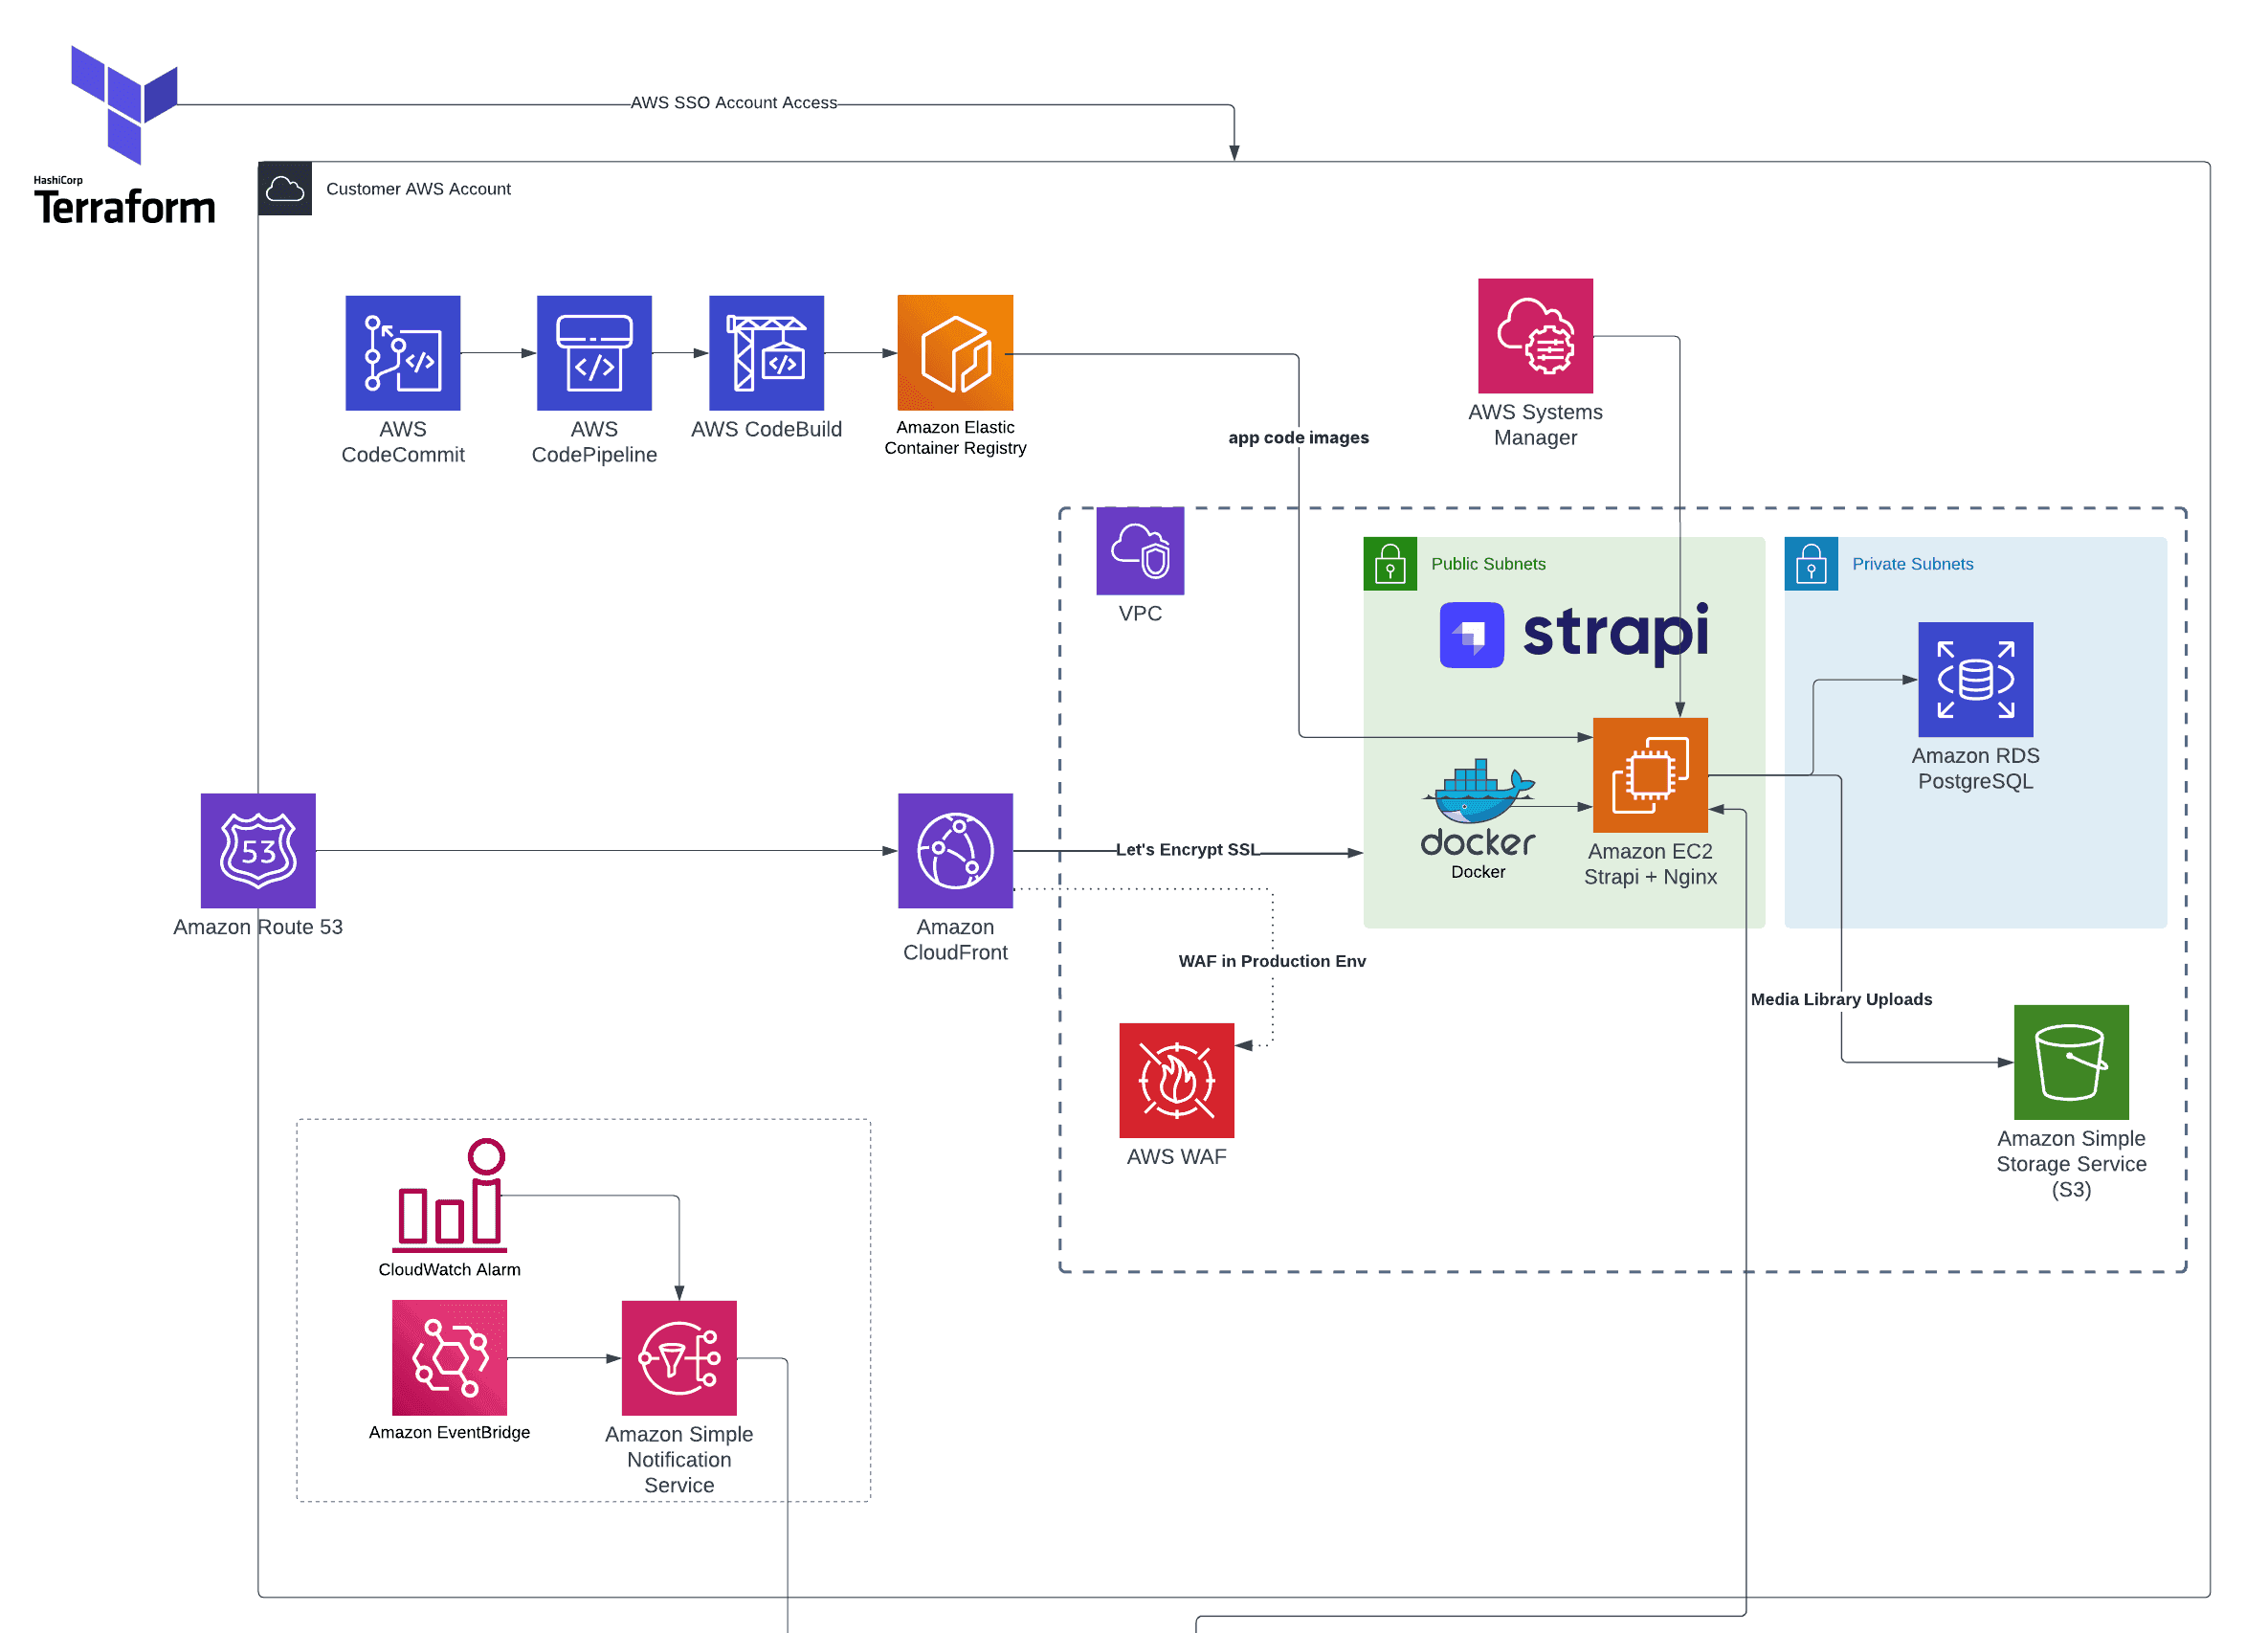The width and height of the screenshot is (2268, 1633).
Task: Click the 'Public Subnets' heading text
Action: click(x=1488, y=564)
